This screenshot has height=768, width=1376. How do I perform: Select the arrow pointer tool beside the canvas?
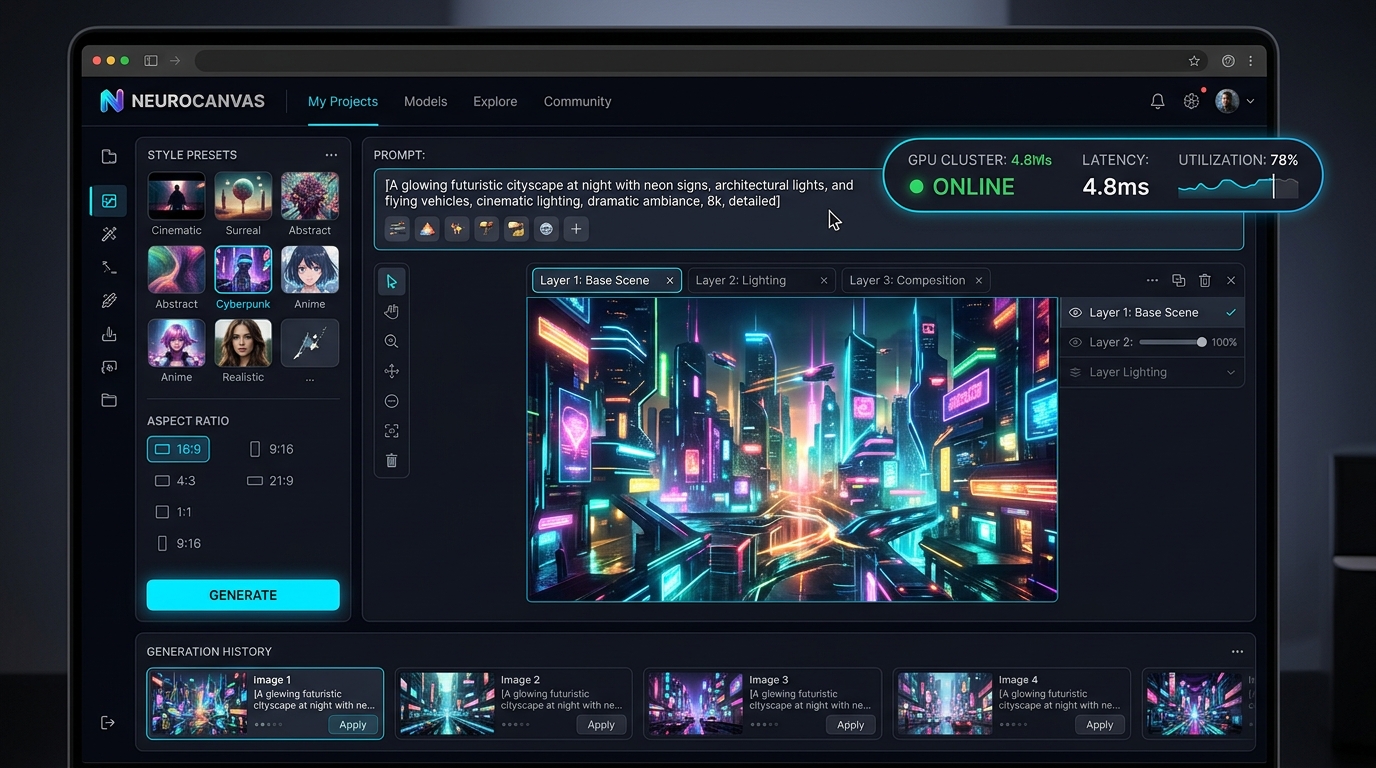pos(391,282)
